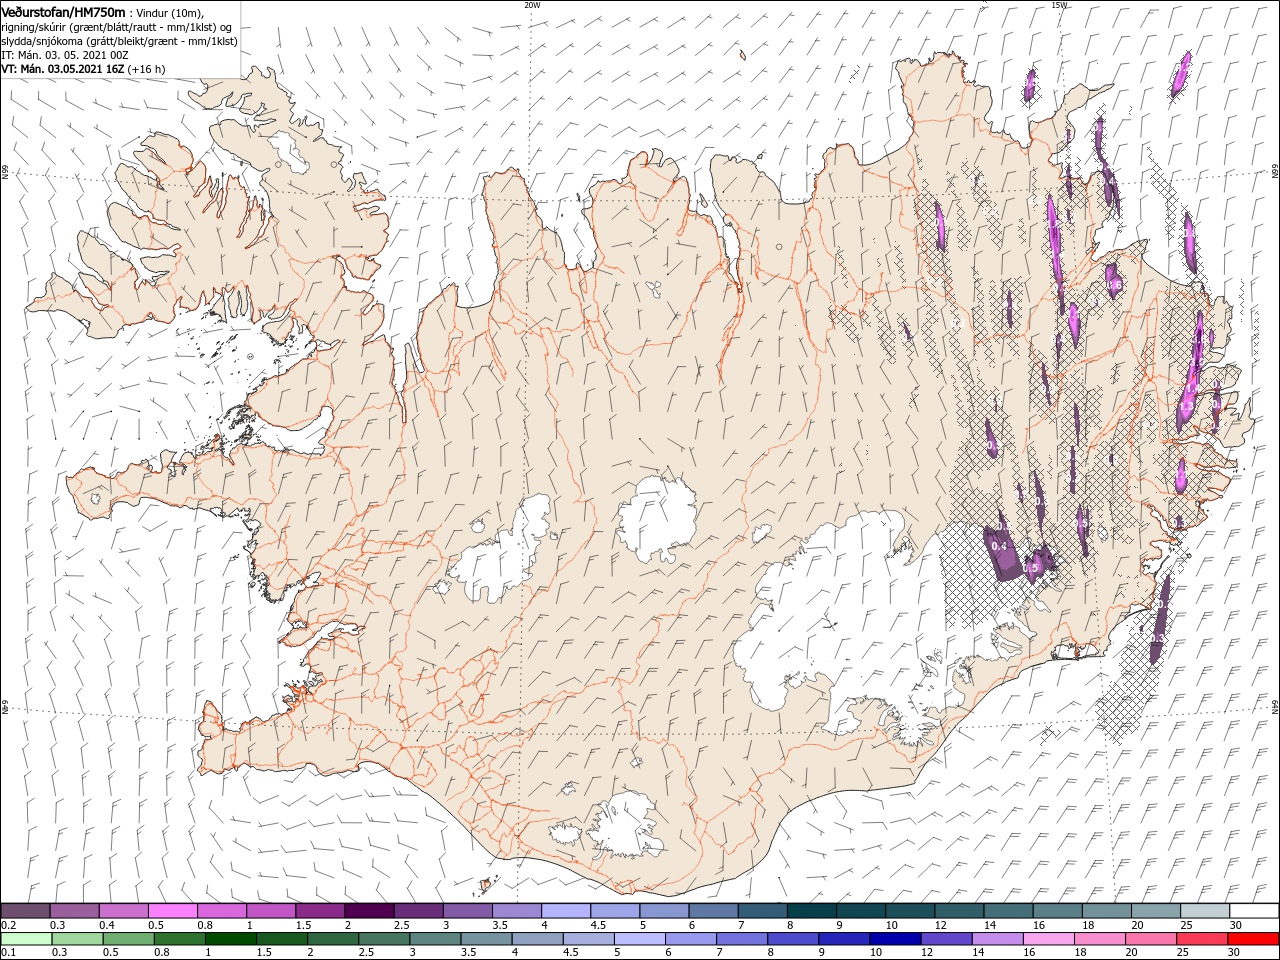Click the 'Veðurstofan/HM750m' title text

[63, 11]
